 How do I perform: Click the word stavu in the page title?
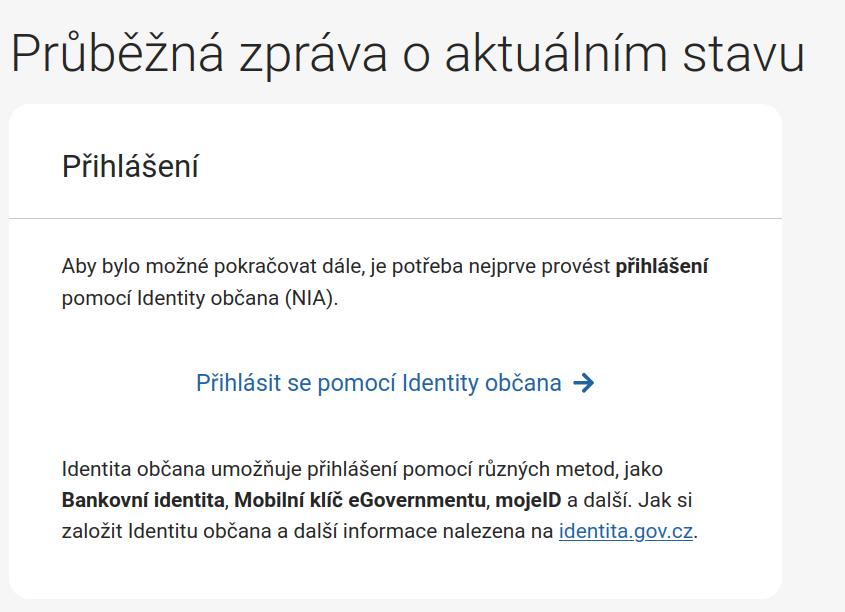(x=744, y=56)
